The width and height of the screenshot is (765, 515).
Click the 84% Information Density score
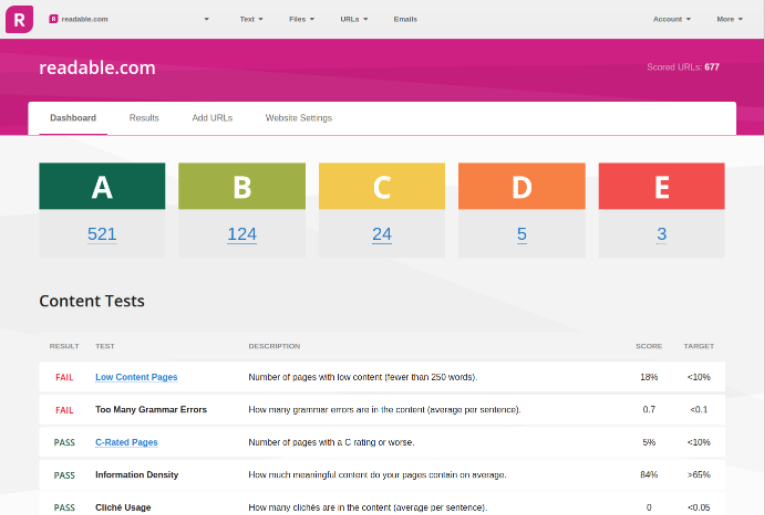649,475
